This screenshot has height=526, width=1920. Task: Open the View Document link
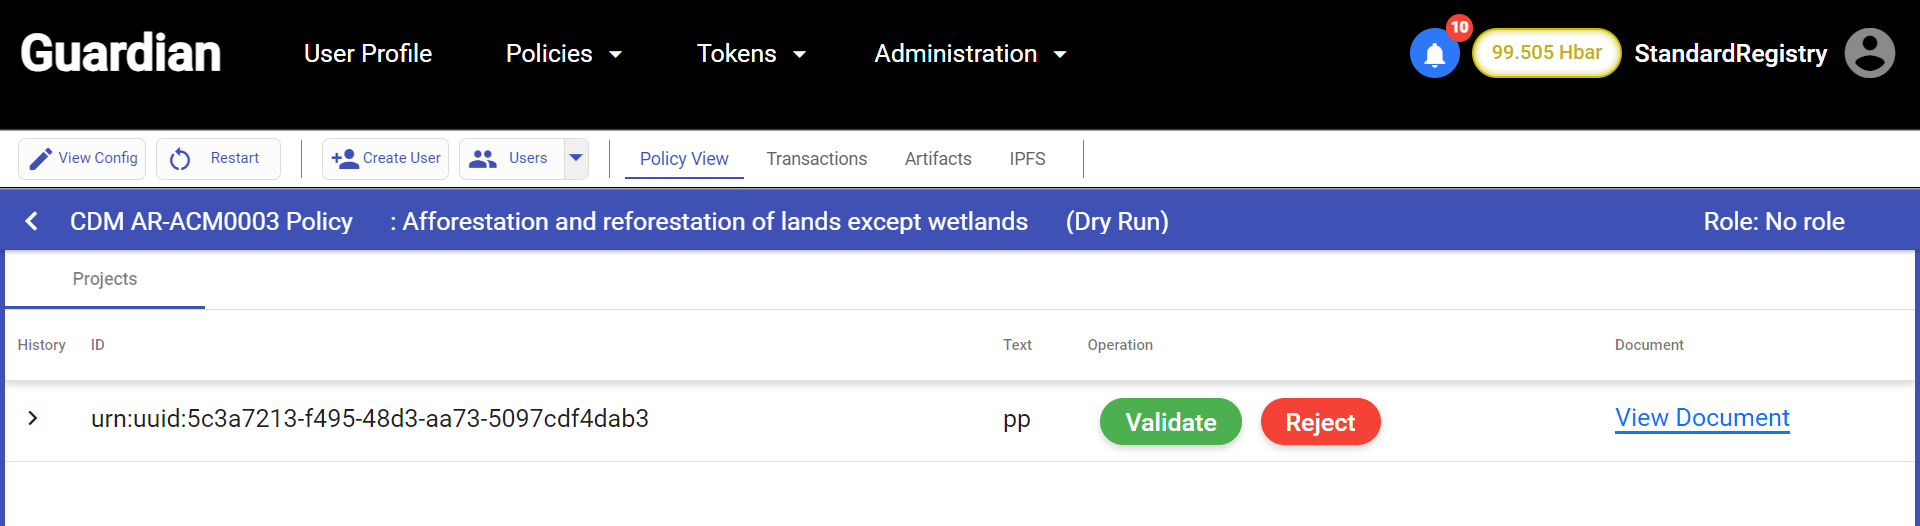point(1702,418)
